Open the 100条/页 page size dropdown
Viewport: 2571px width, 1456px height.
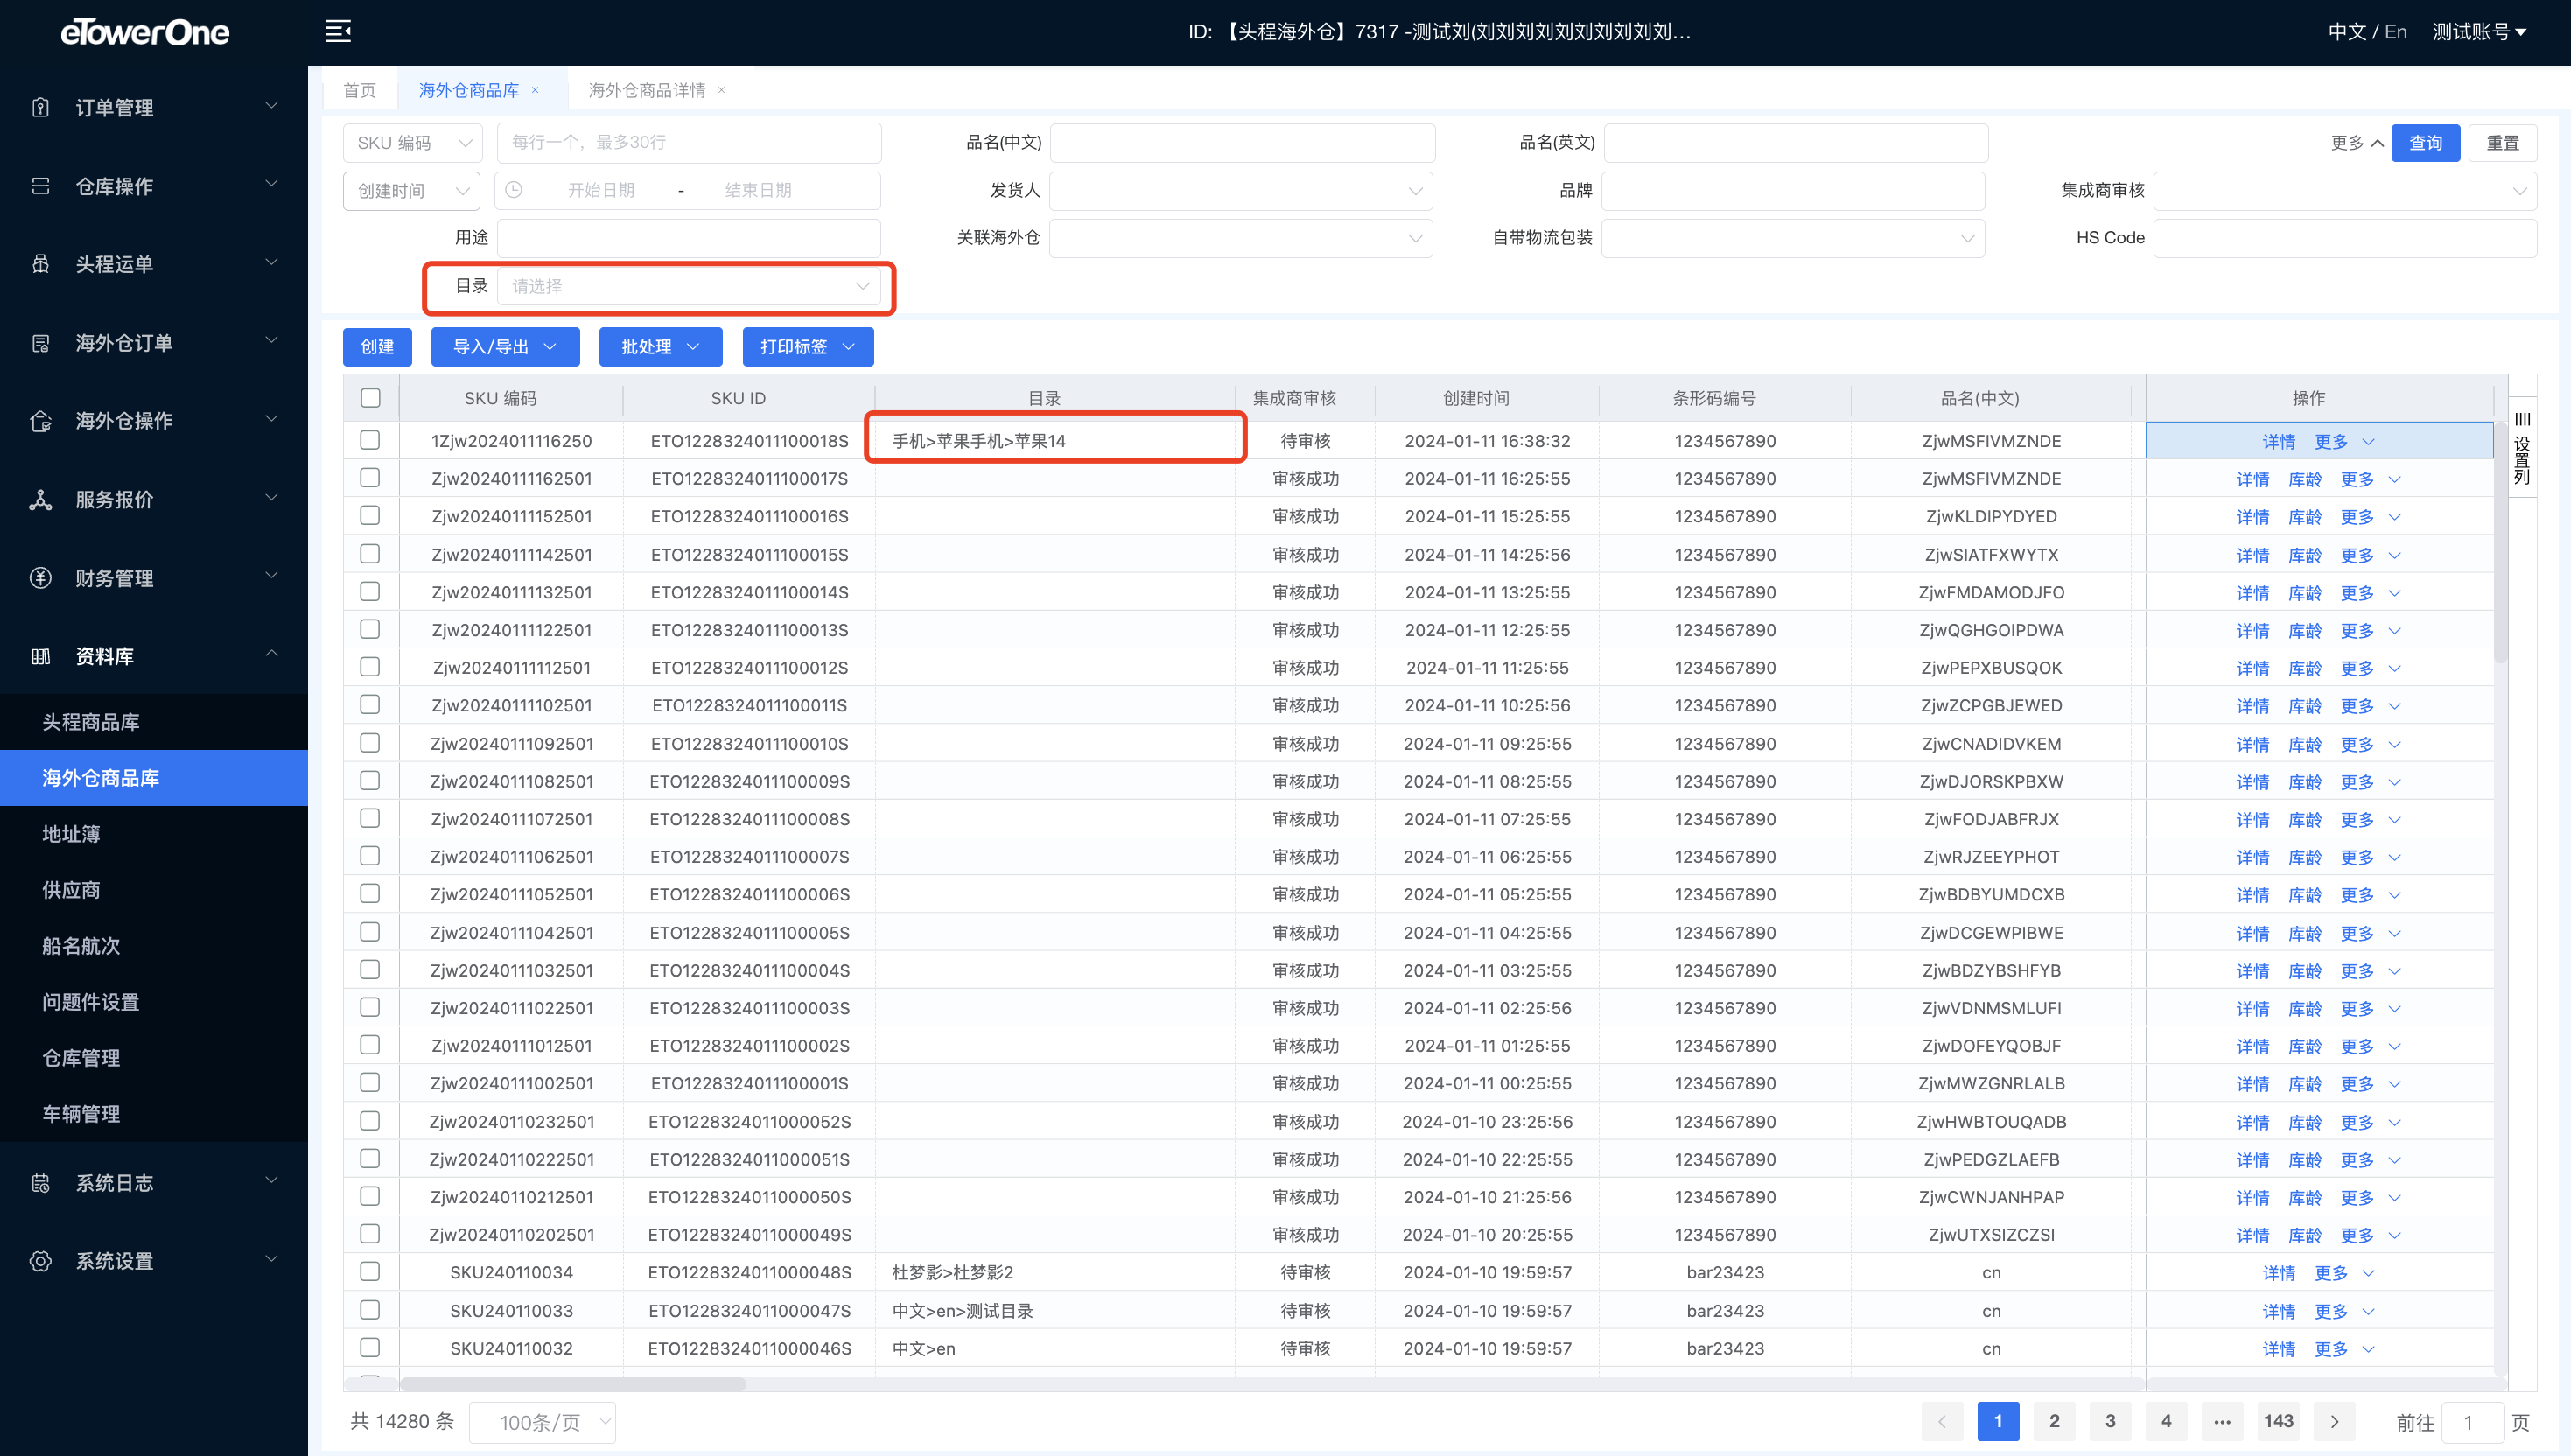point(543,1422)
